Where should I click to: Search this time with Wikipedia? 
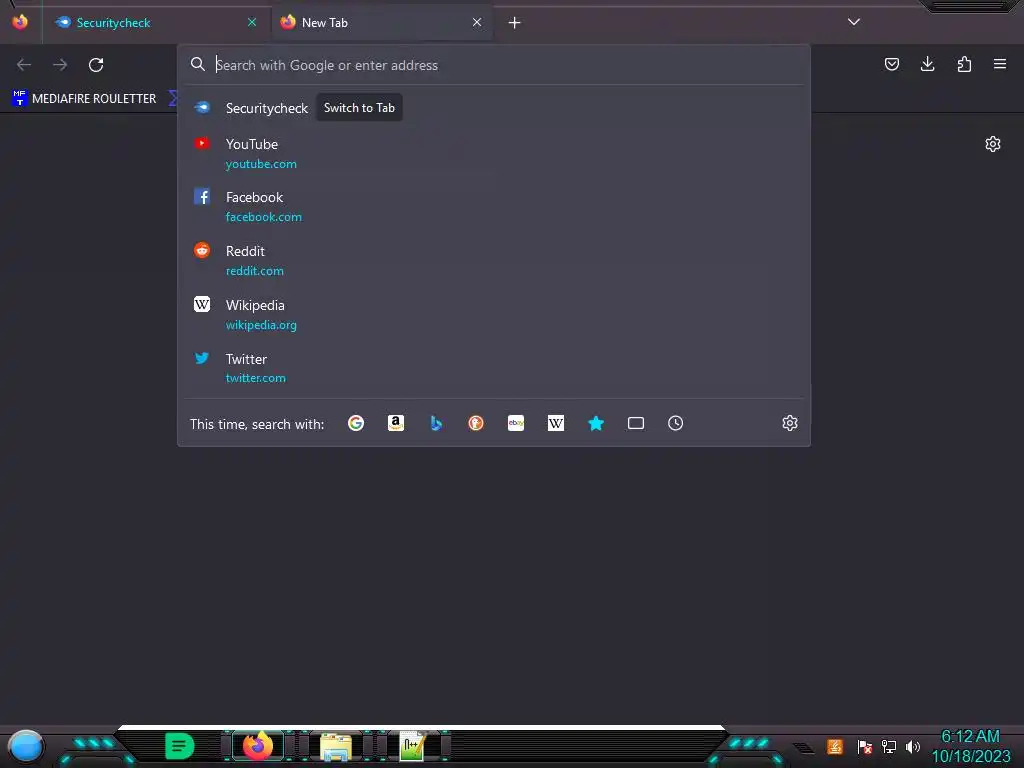(556, 423)
